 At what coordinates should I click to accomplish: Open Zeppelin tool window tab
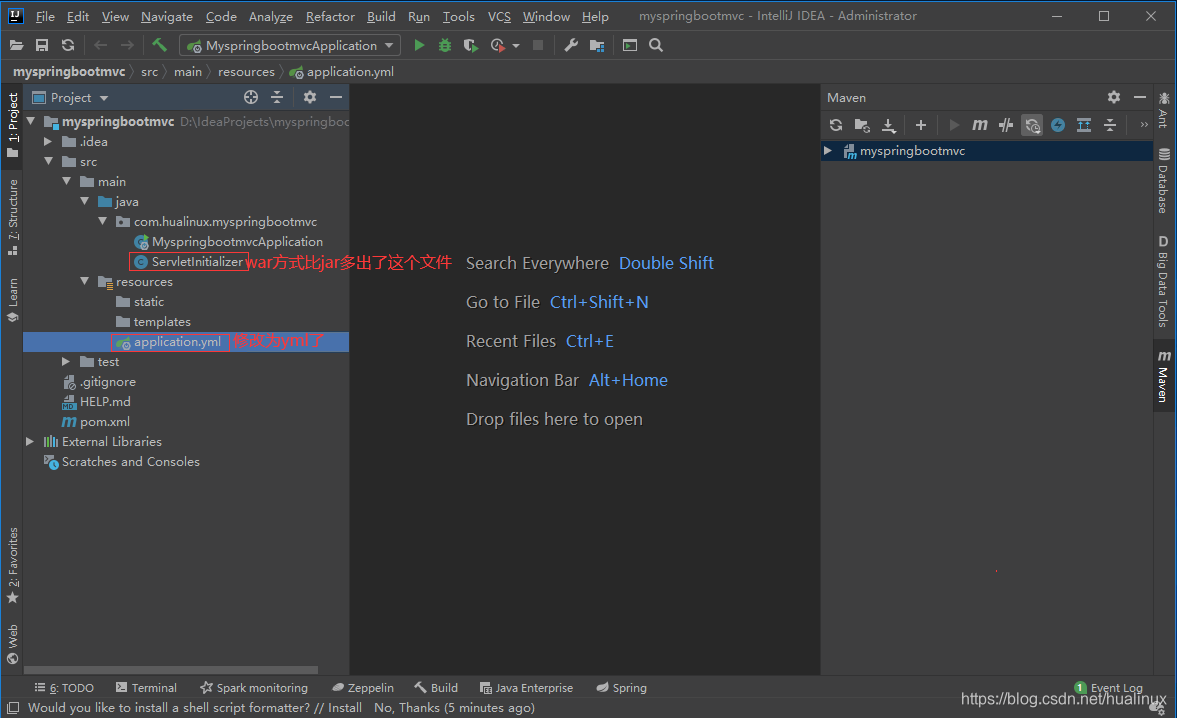[x=363, y=688]
